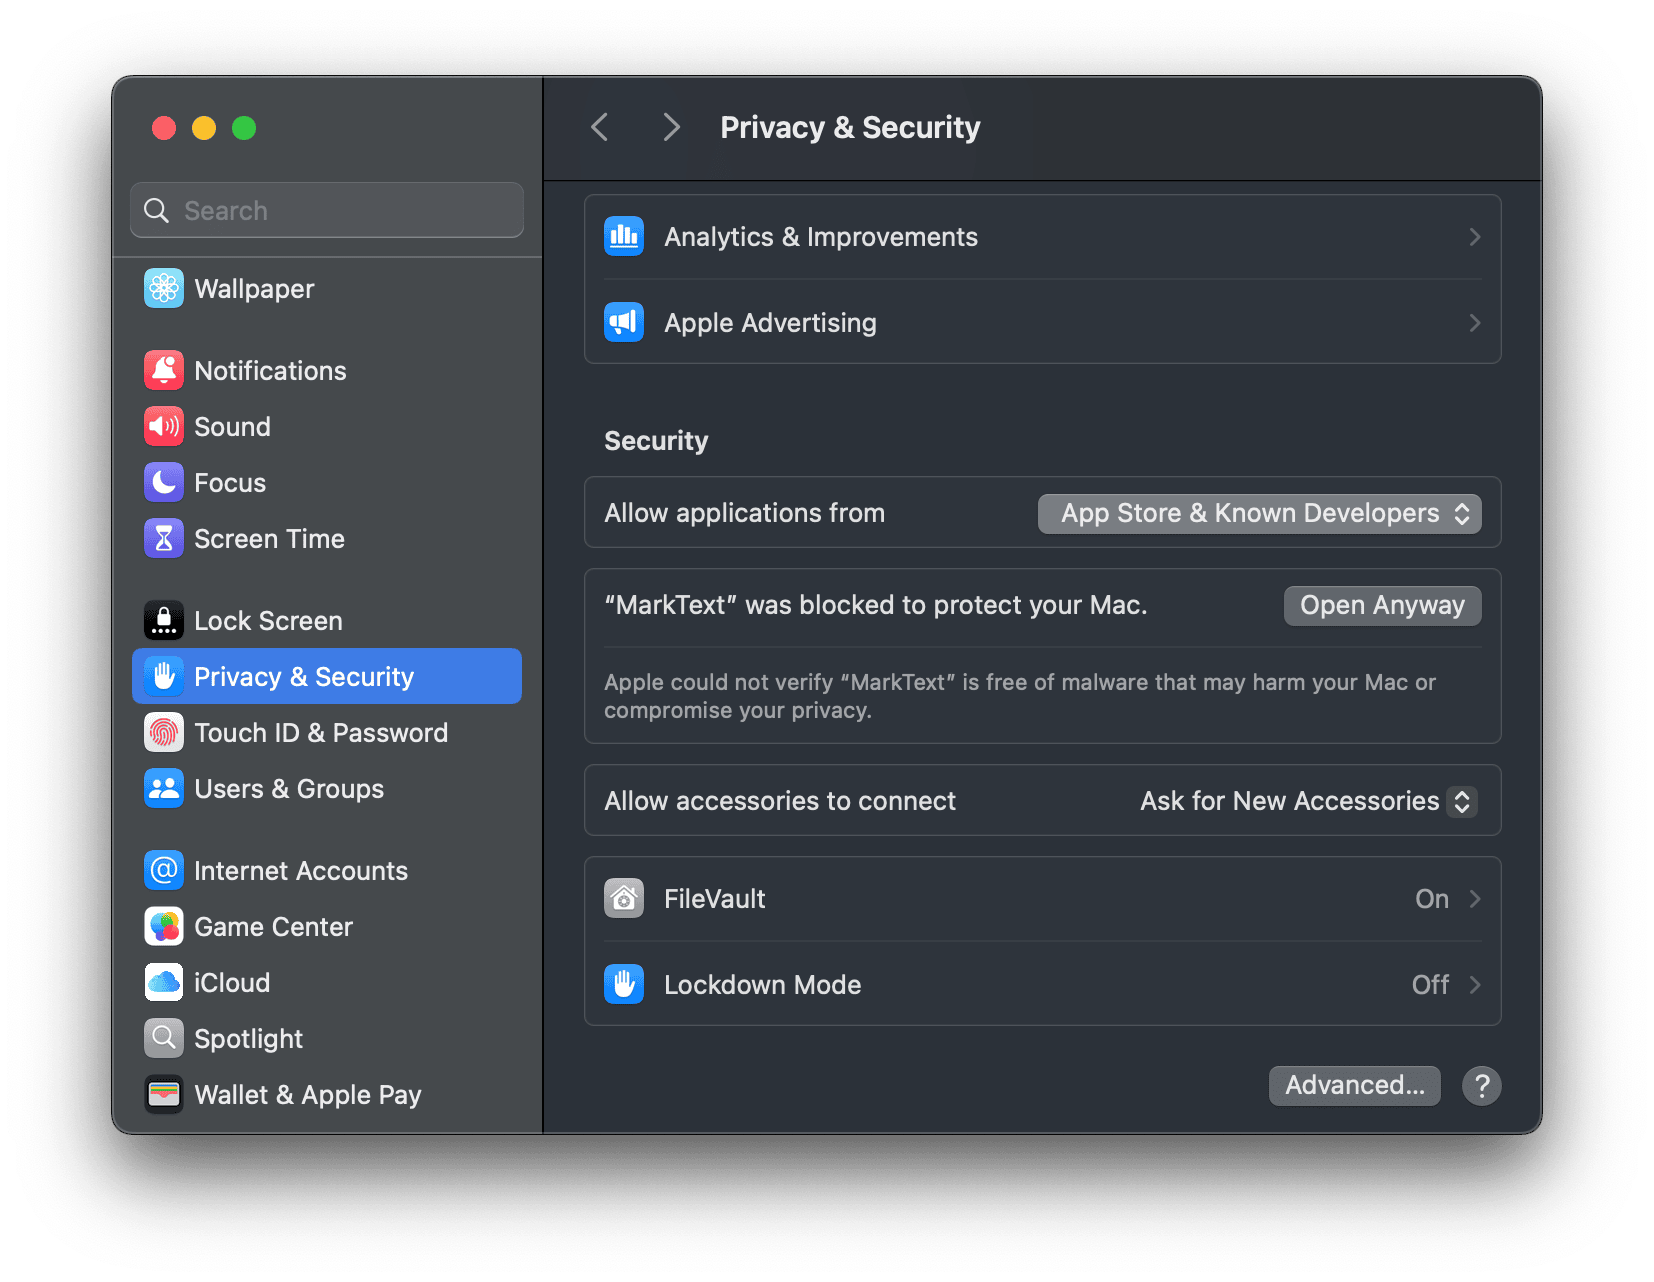Click the Privacy & Security hand icon in sidebar
The width and height of the screenshot is (1654, 1282).
164,677
